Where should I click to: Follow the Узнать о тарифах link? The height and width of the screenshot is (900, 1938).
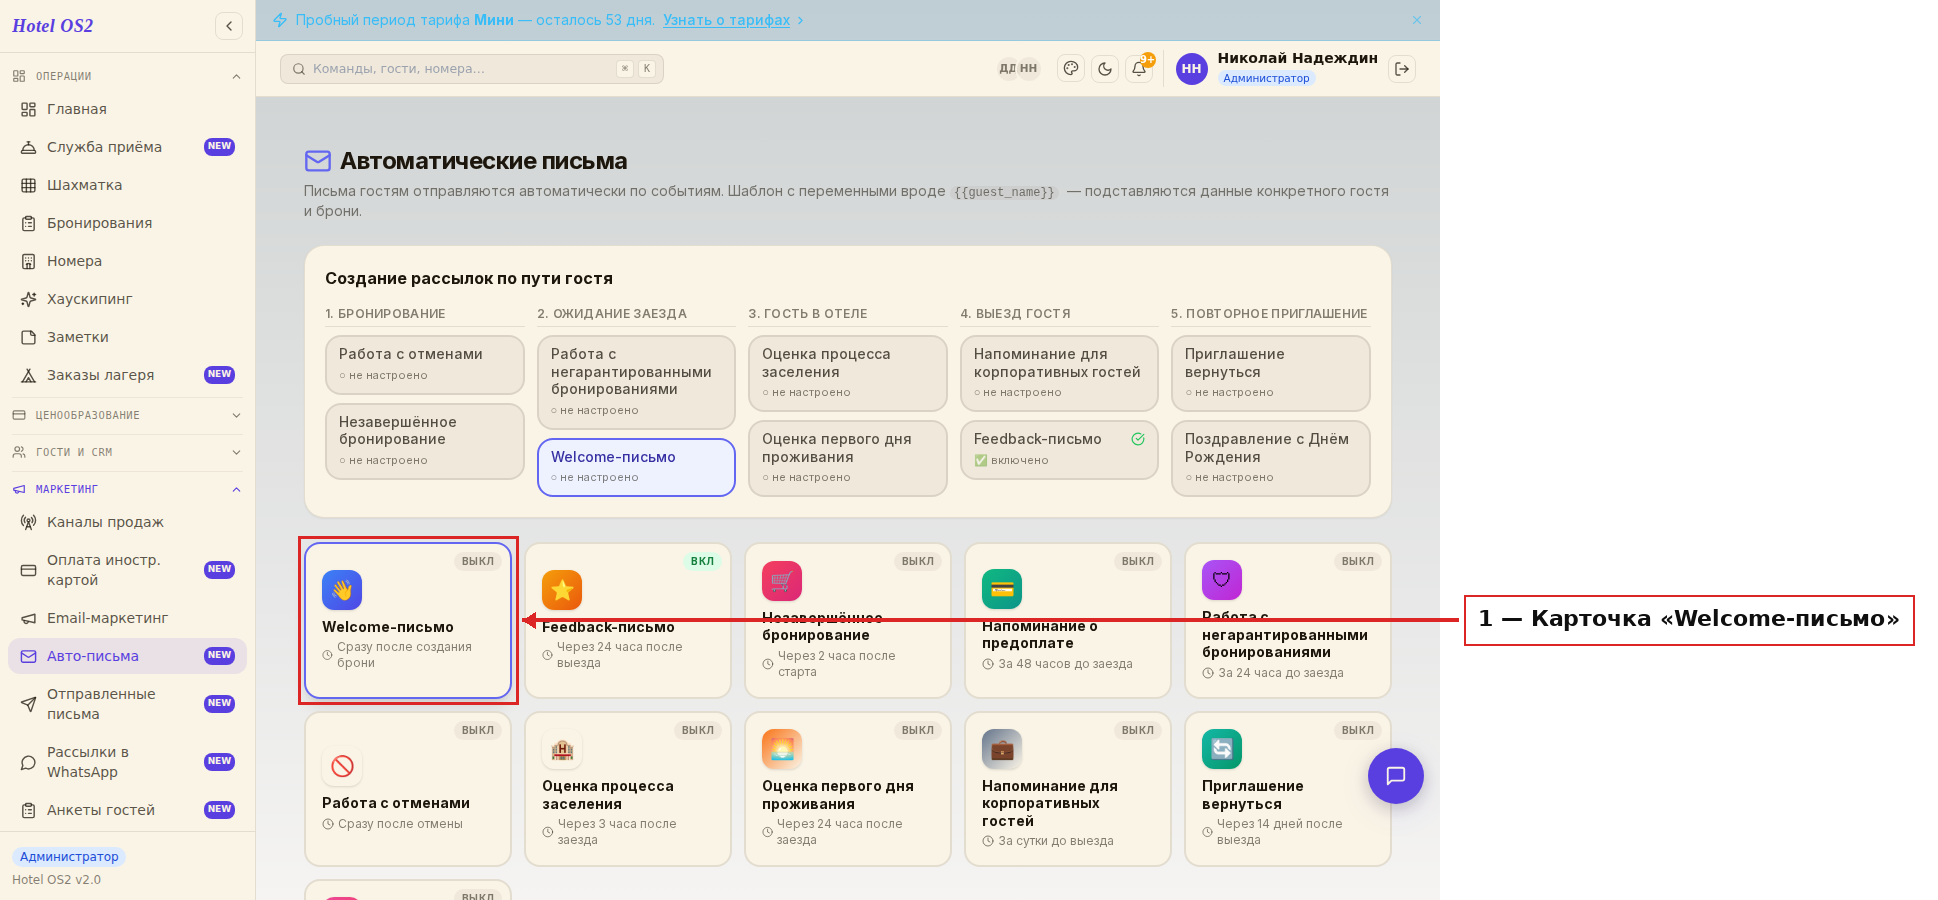(727, 20)
